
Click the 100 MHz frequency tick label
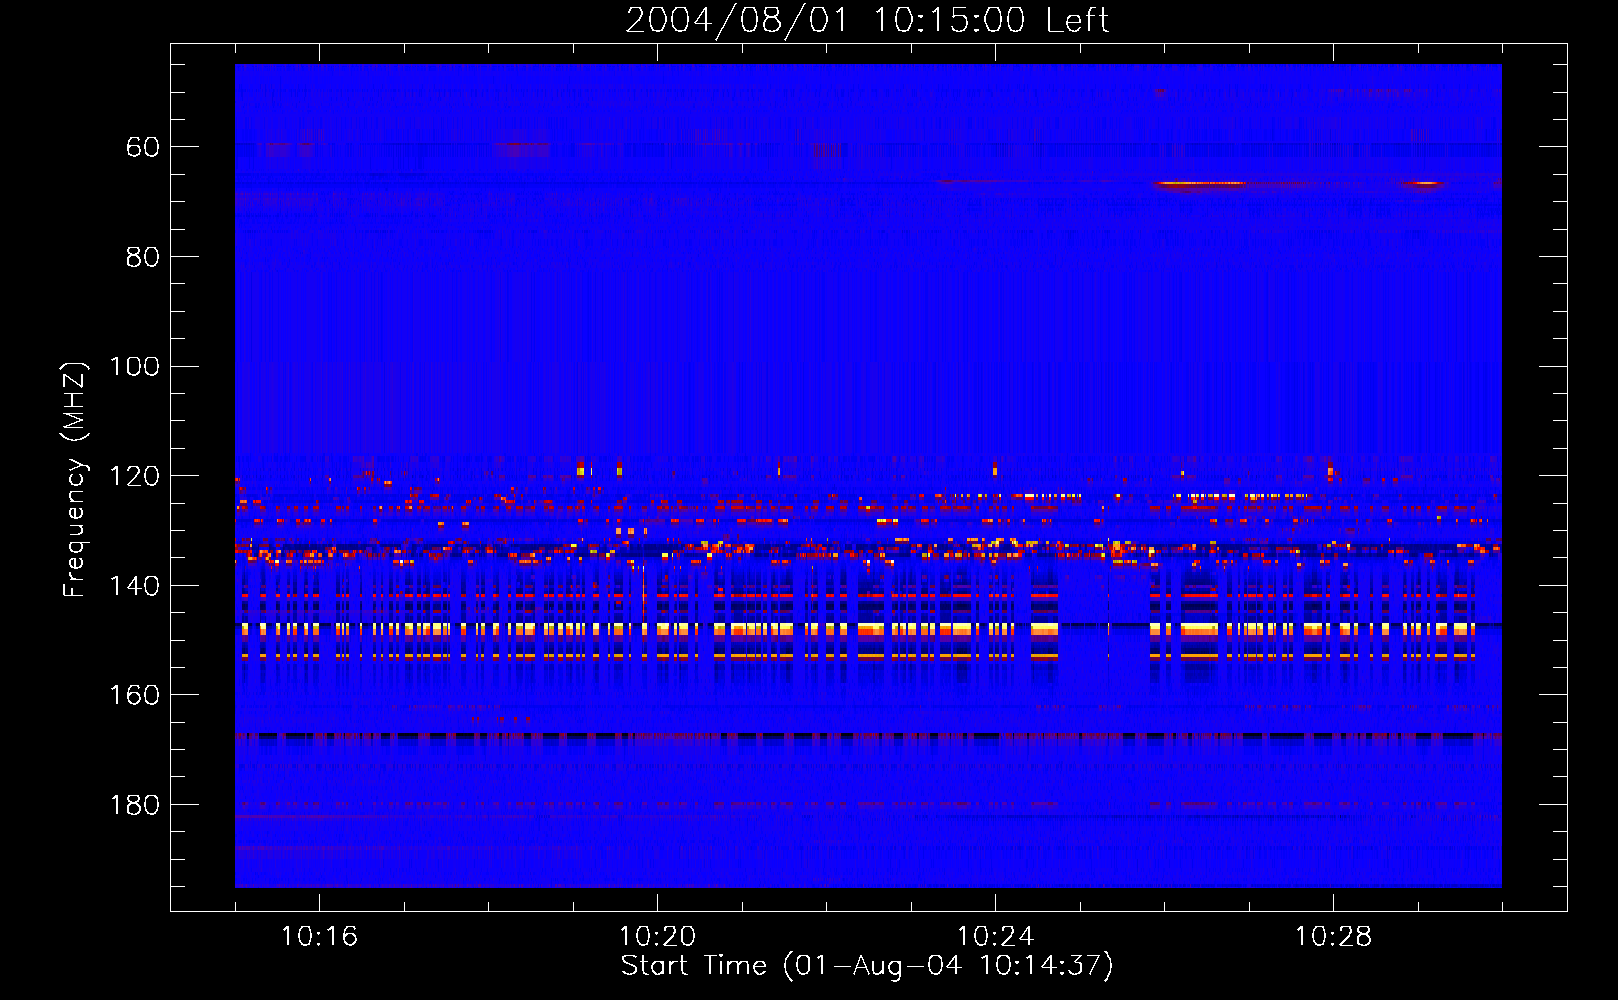click(x=134, y=366)
